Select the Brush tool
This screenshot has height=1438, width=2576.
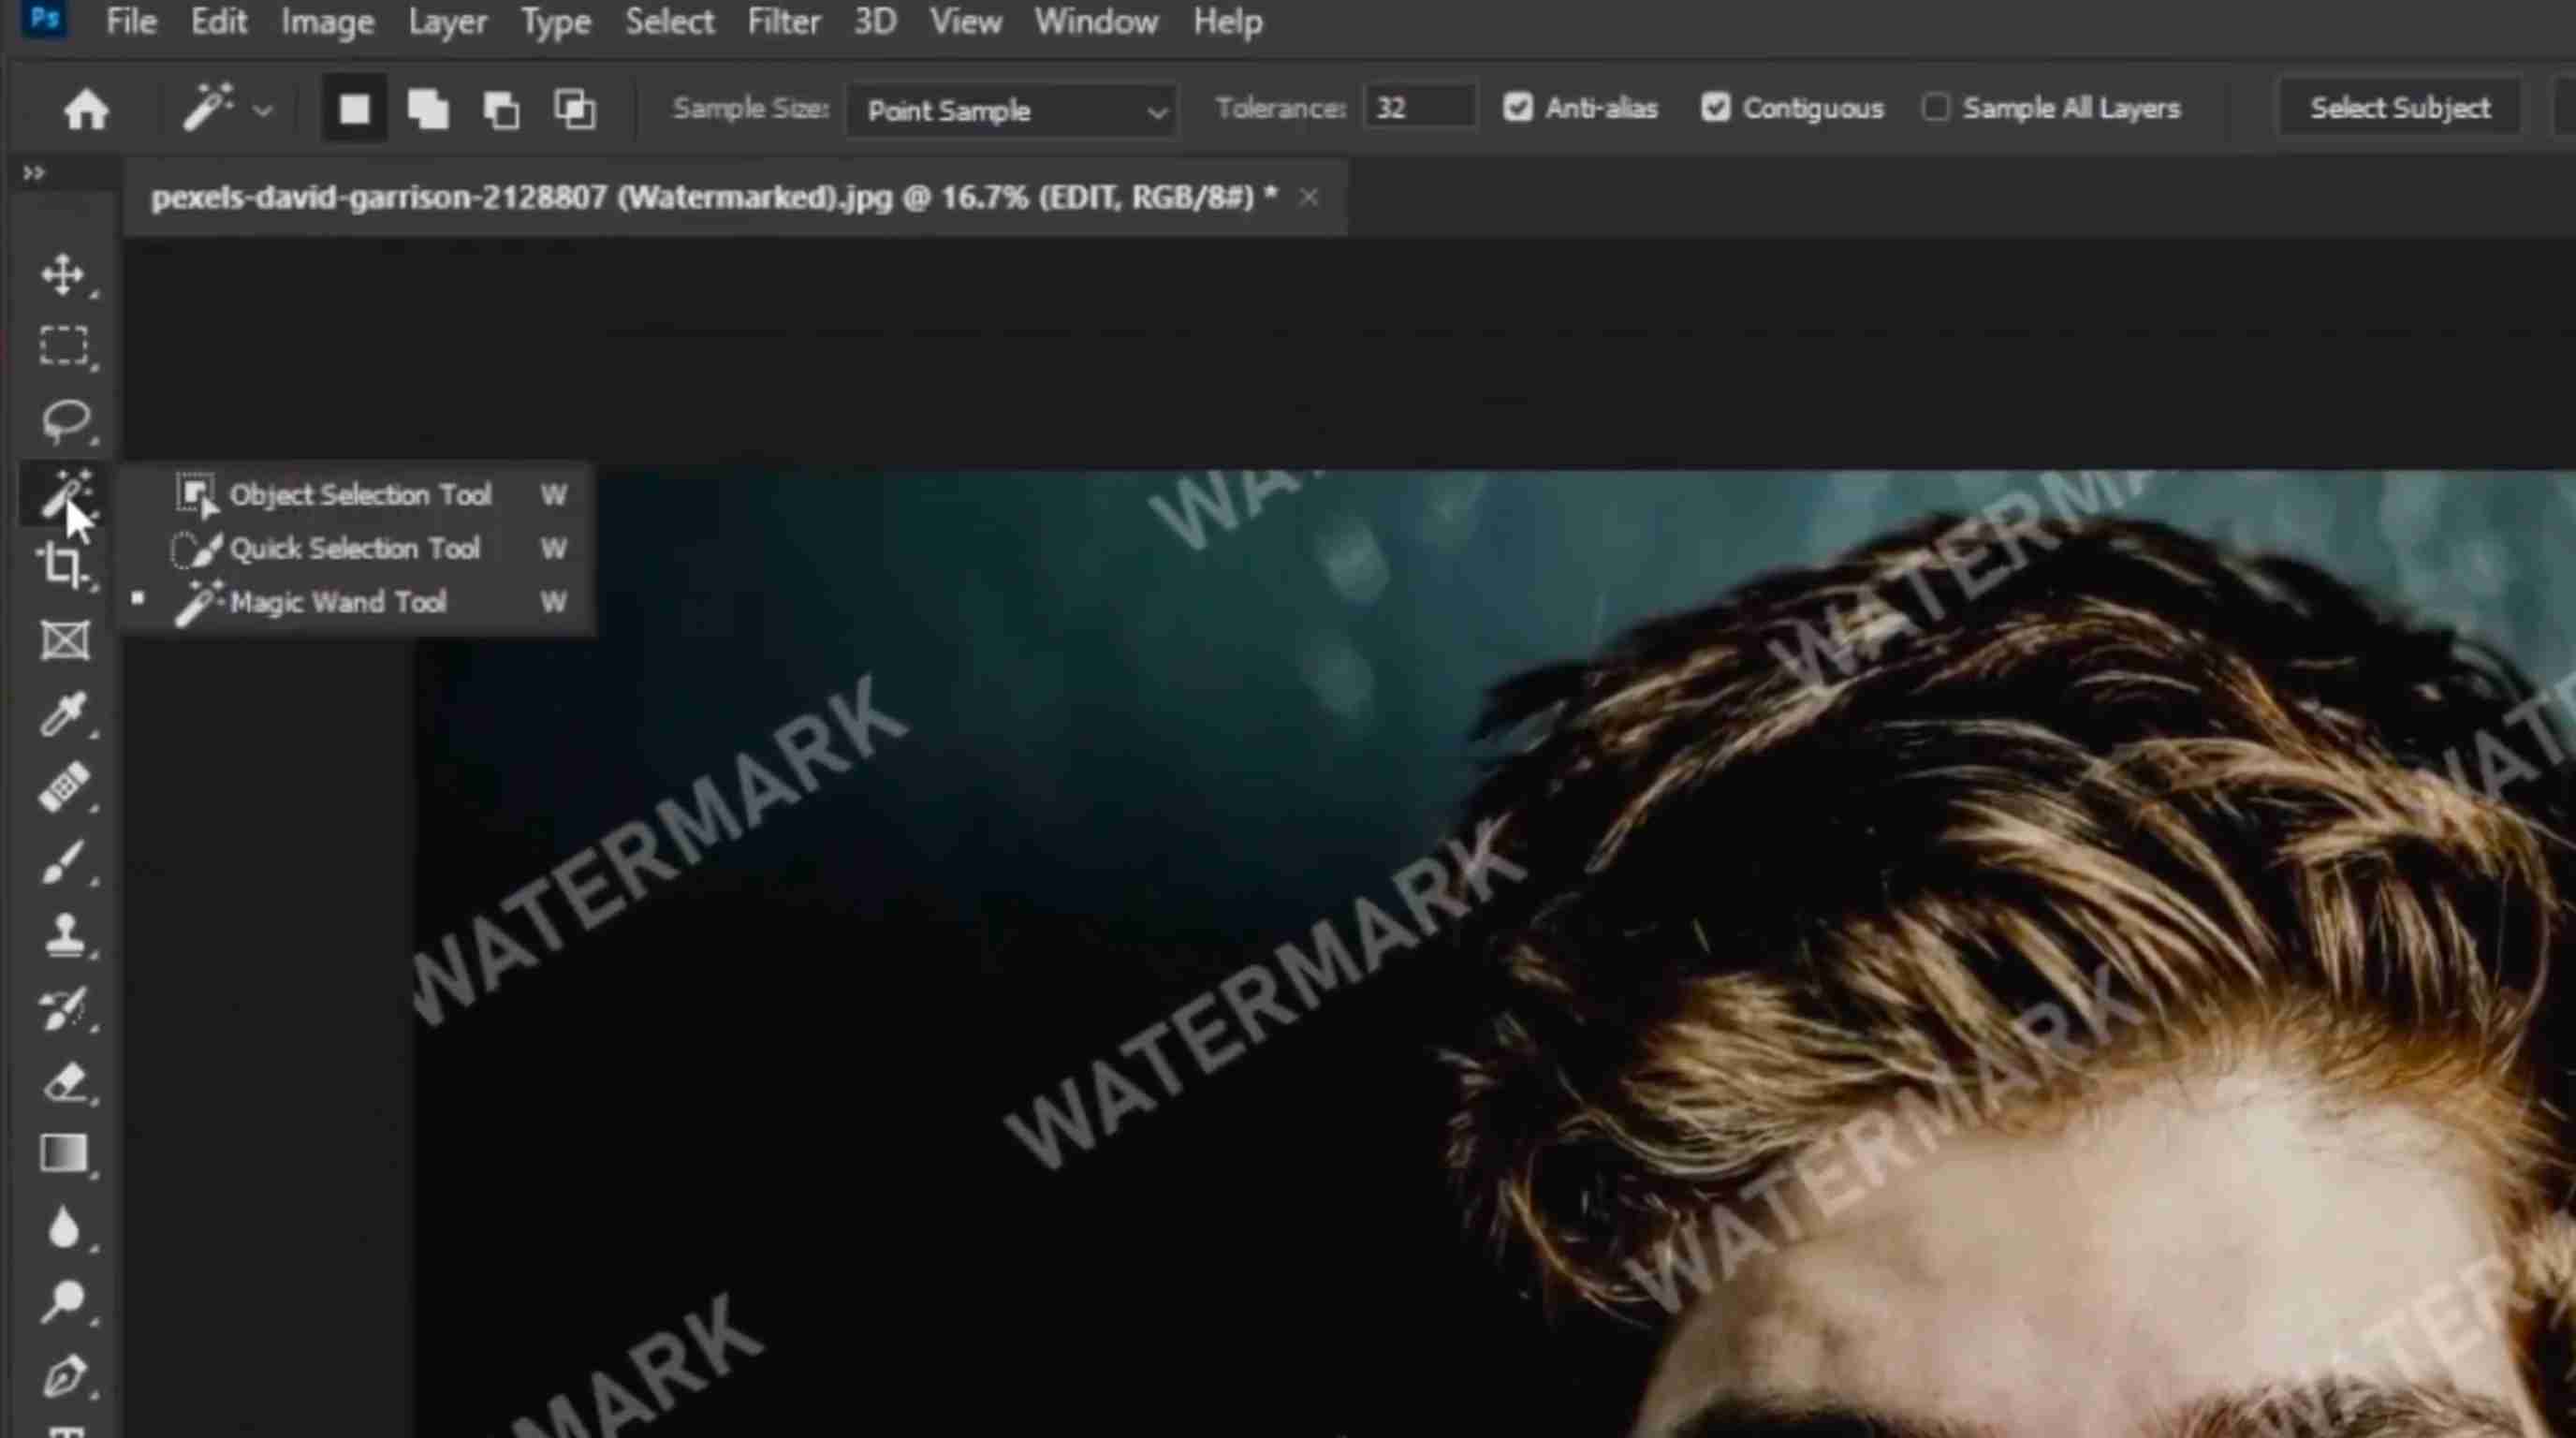point(63,861)
